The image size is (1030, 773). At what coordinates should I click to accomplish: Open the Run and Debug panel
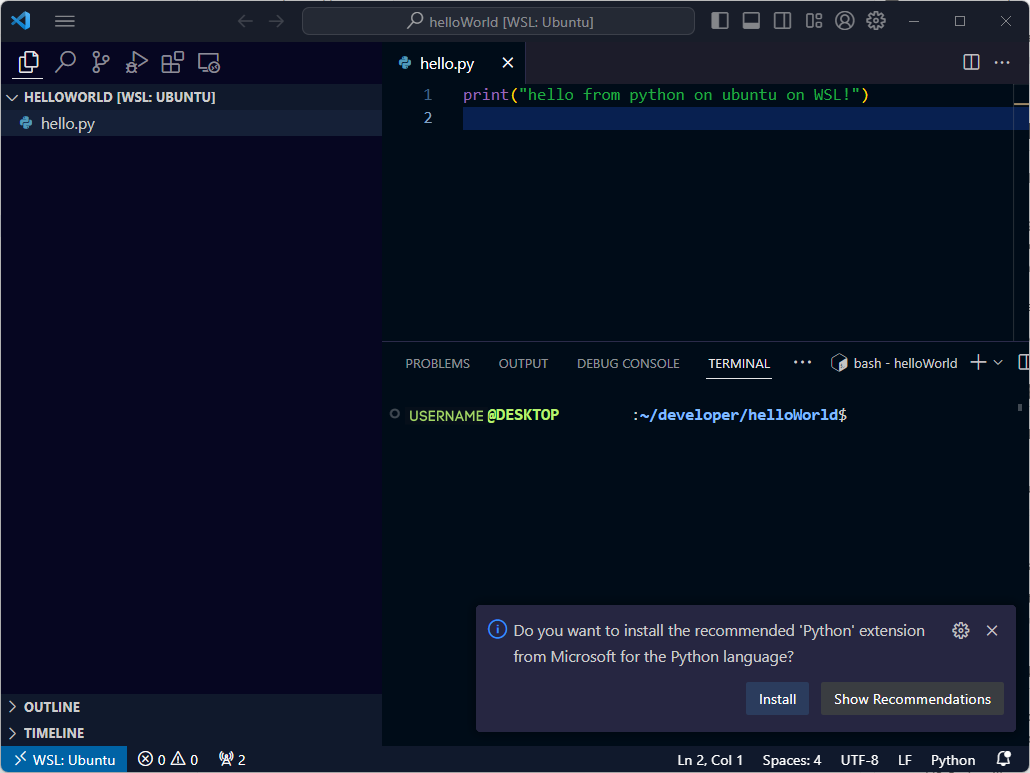pos(135,62)
